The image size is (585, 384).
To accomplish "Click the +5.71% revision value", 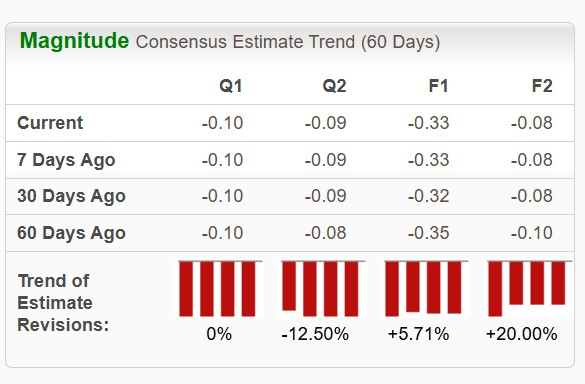I will (418, 334).
